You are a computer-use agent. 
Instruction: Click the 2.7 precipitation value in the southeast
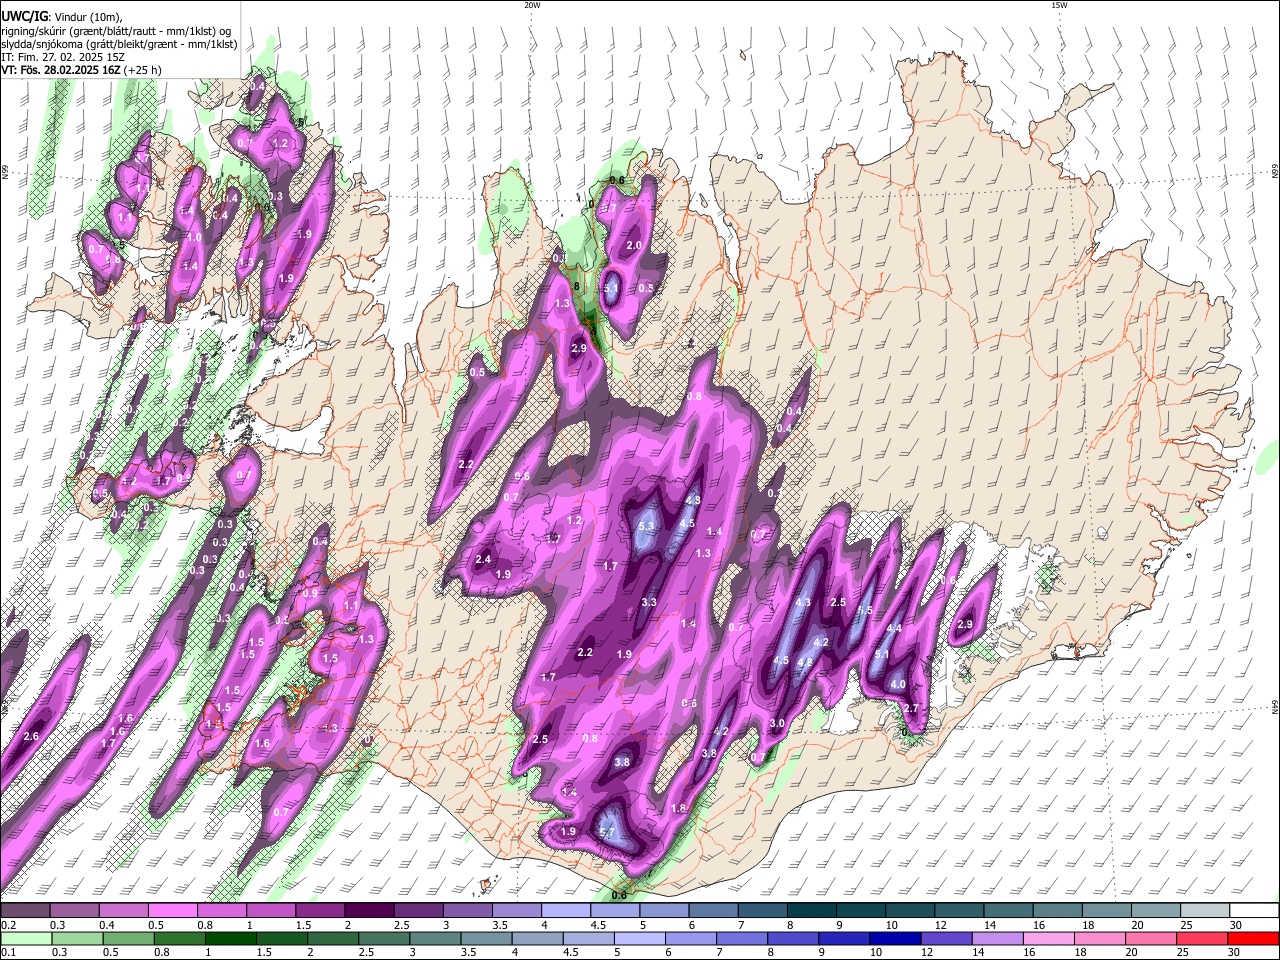[911, 708]
